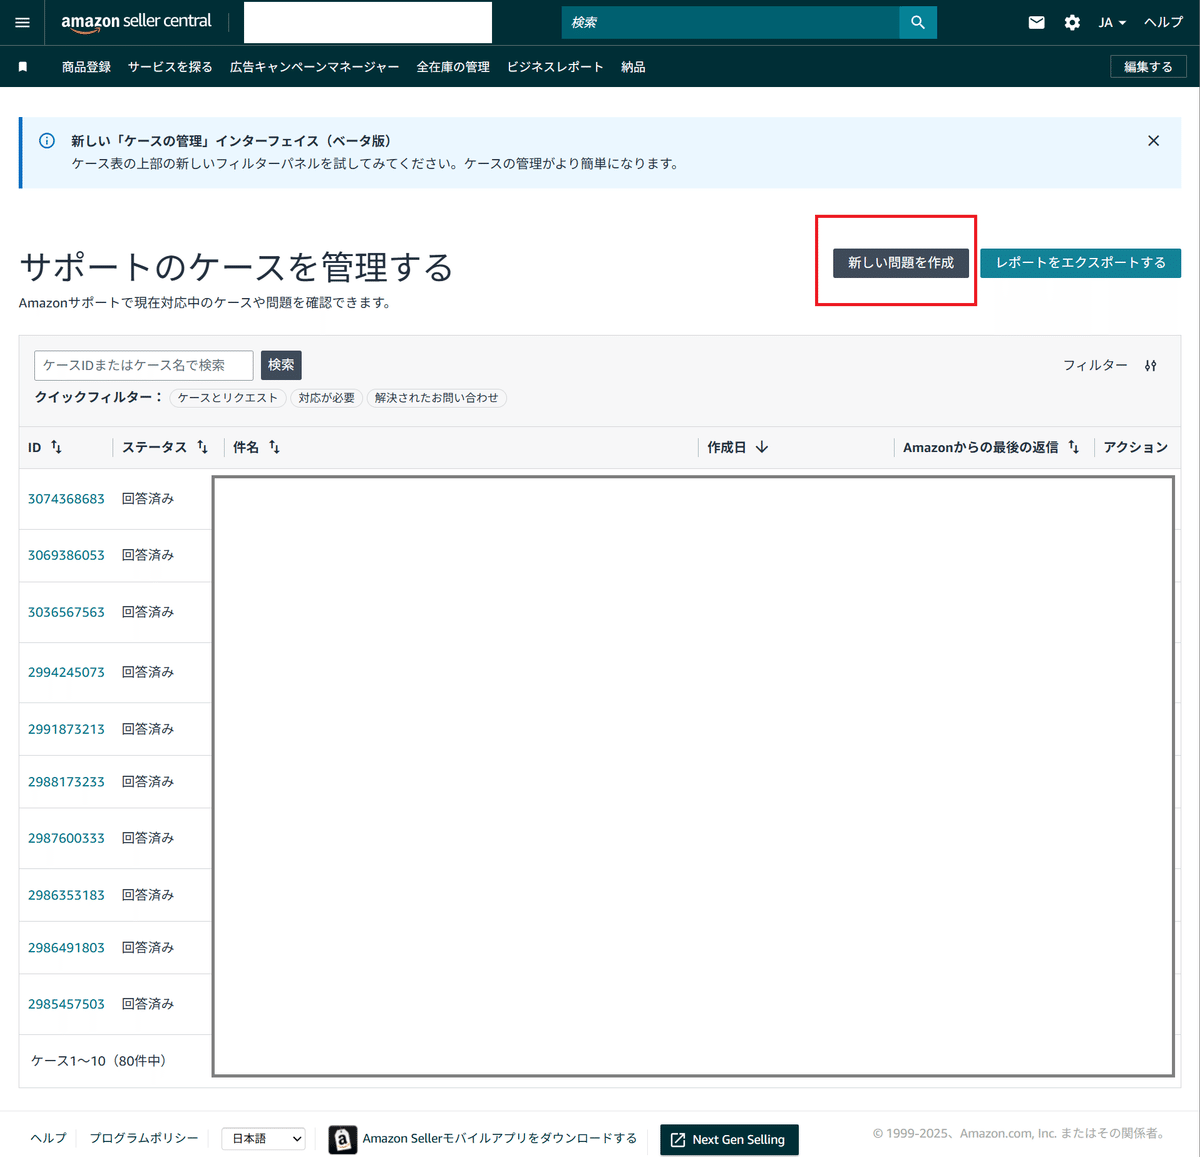Sort by Amazonからの最後の返信 arrows
This screenshot has width=1200, height=1157.
(x=1073, y=447)
